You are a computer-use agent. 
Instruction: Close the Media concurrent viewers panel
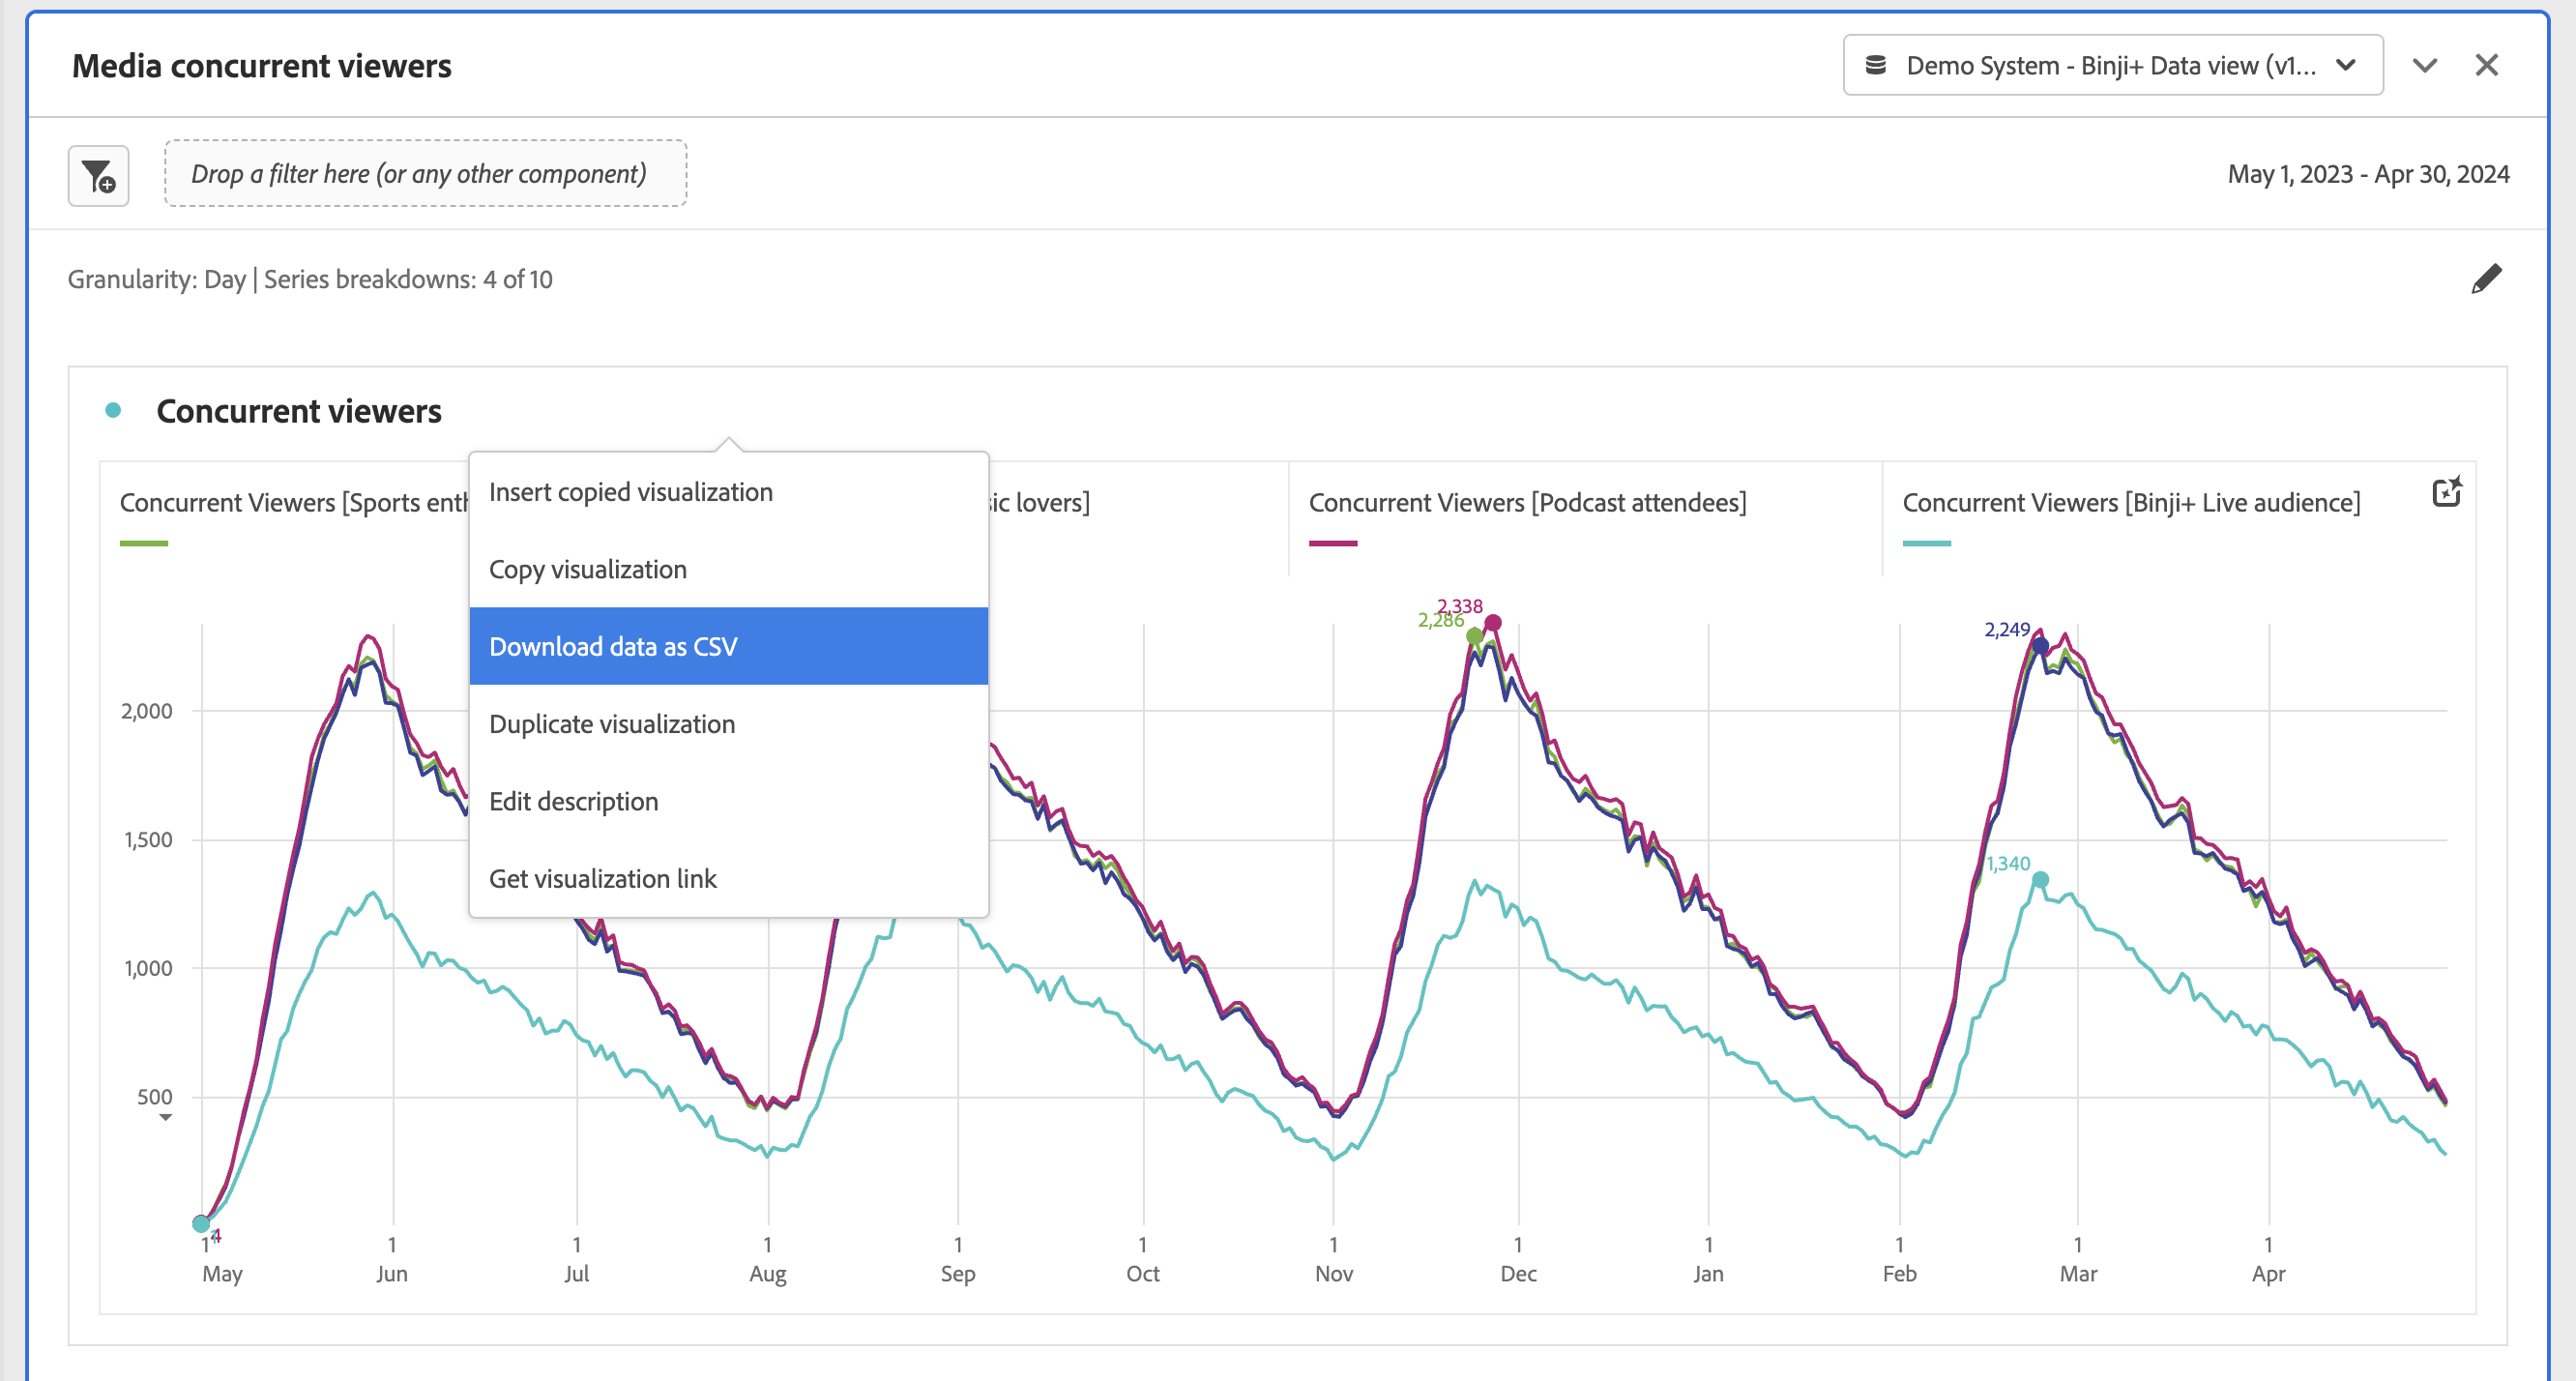2486,66
